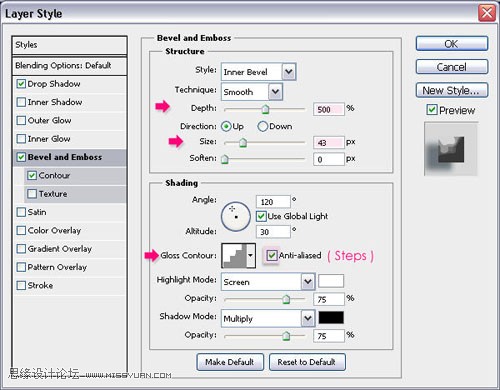This screenshot has width=500, height=390.
Task: Open the Bevel and Emboss settings label
Action: pyautogui.click(x=65, y=157)
